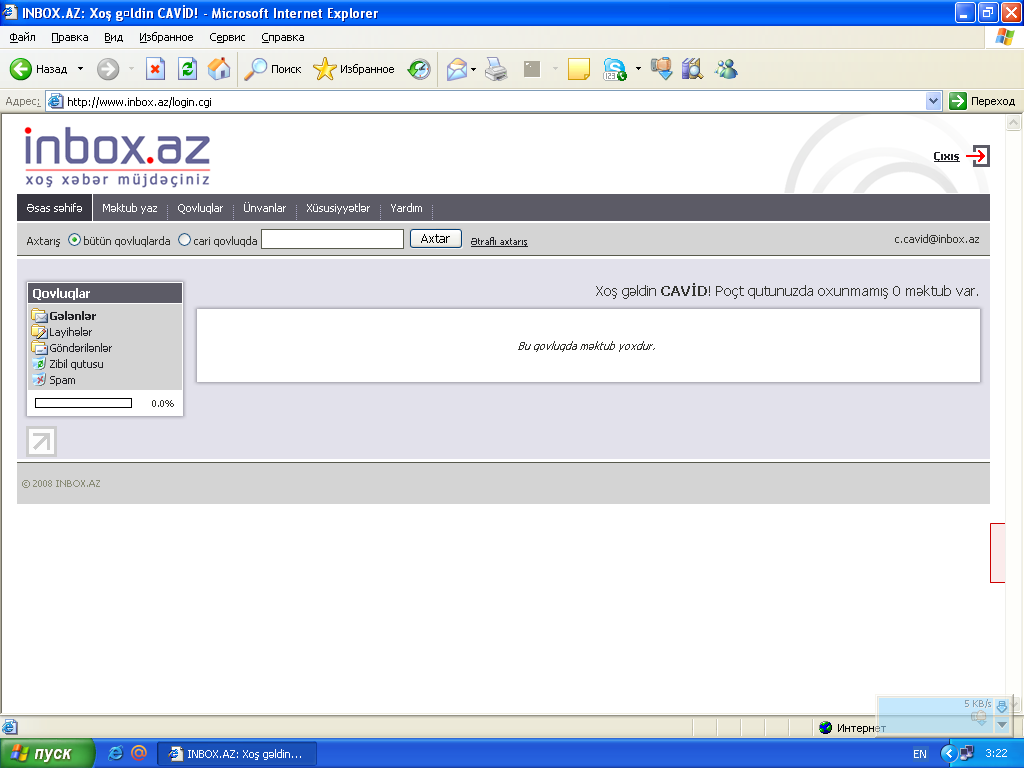Stop page loading with the red X icon
Screen dimensions: 1024x768
(155, 69)
